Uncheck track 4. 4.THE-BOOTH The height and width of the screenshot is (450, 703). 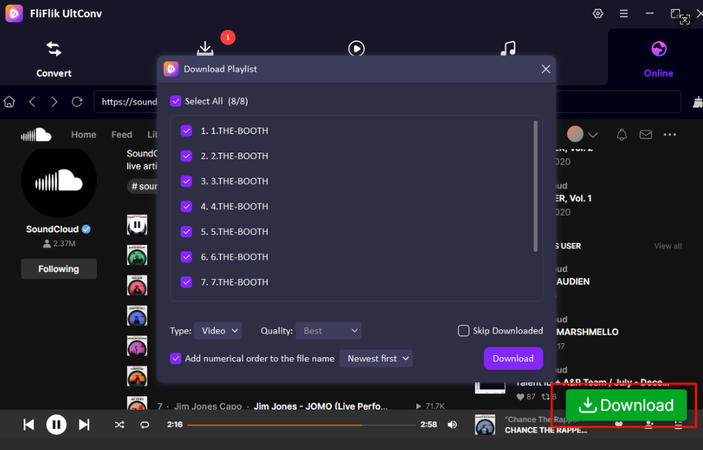[x=187, y=207]
